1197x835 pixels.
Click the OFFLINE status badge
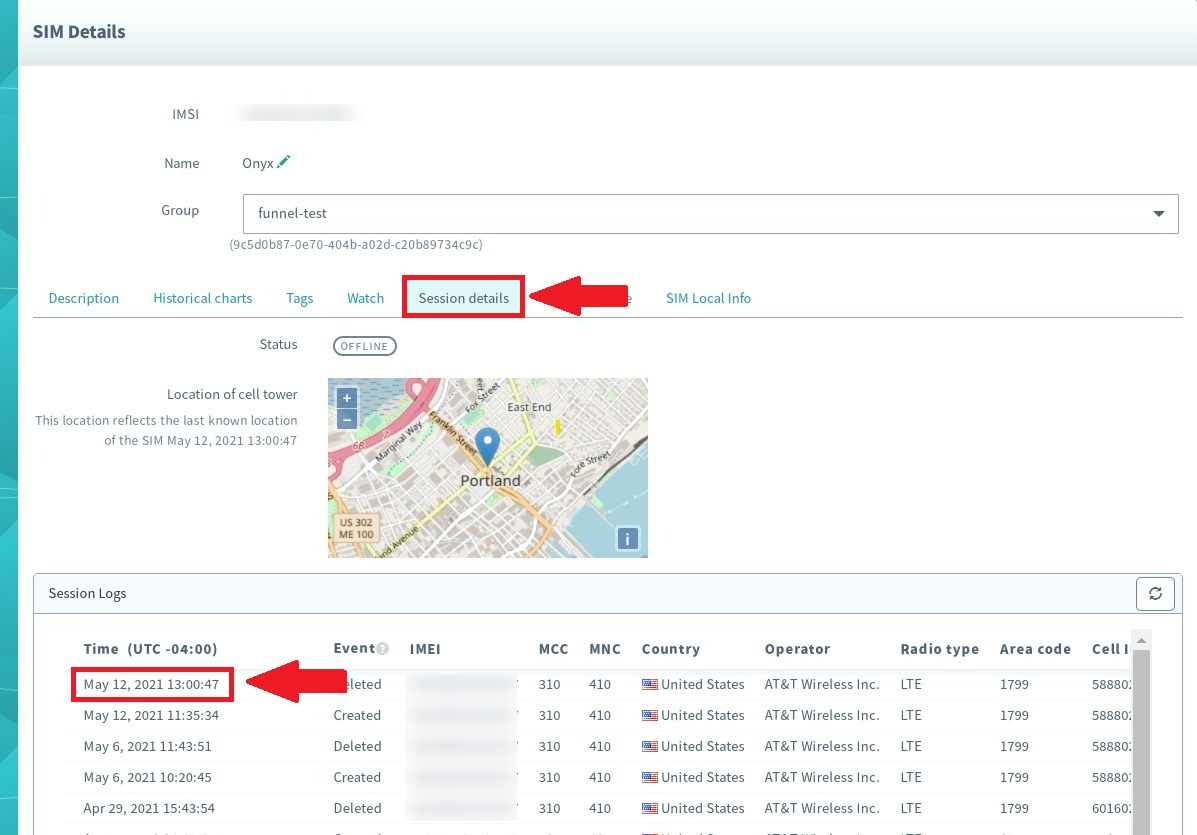(x=364, y=346)
